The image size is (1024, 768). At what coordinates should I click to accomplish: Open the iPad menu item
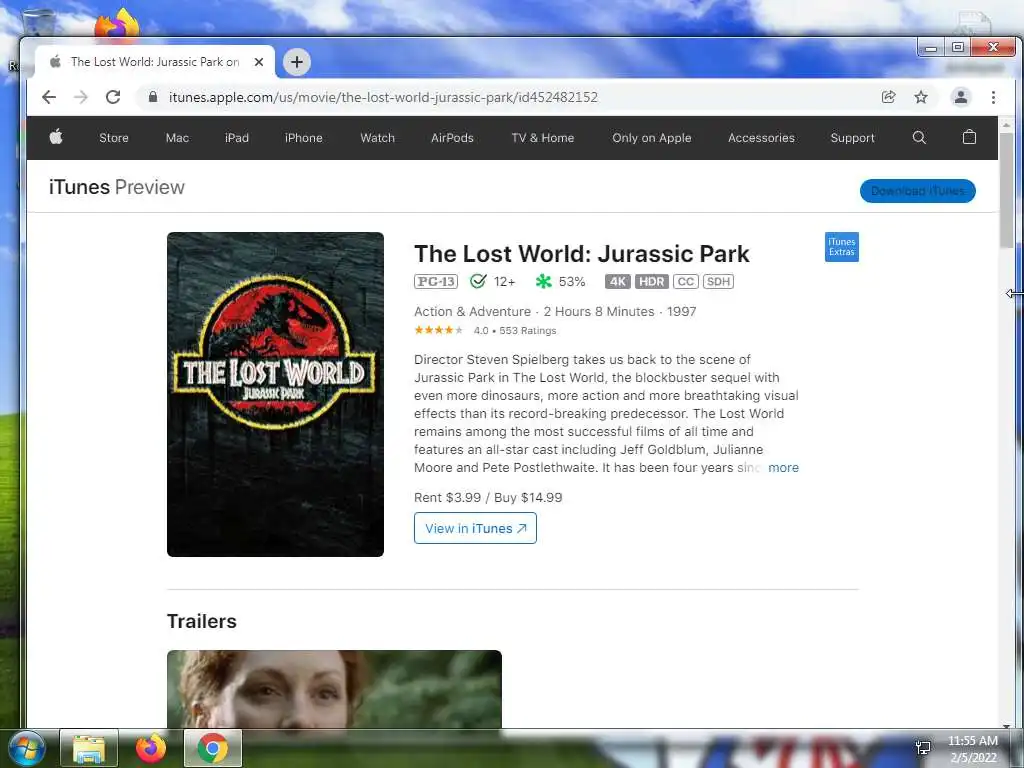[x=236, y=138]
